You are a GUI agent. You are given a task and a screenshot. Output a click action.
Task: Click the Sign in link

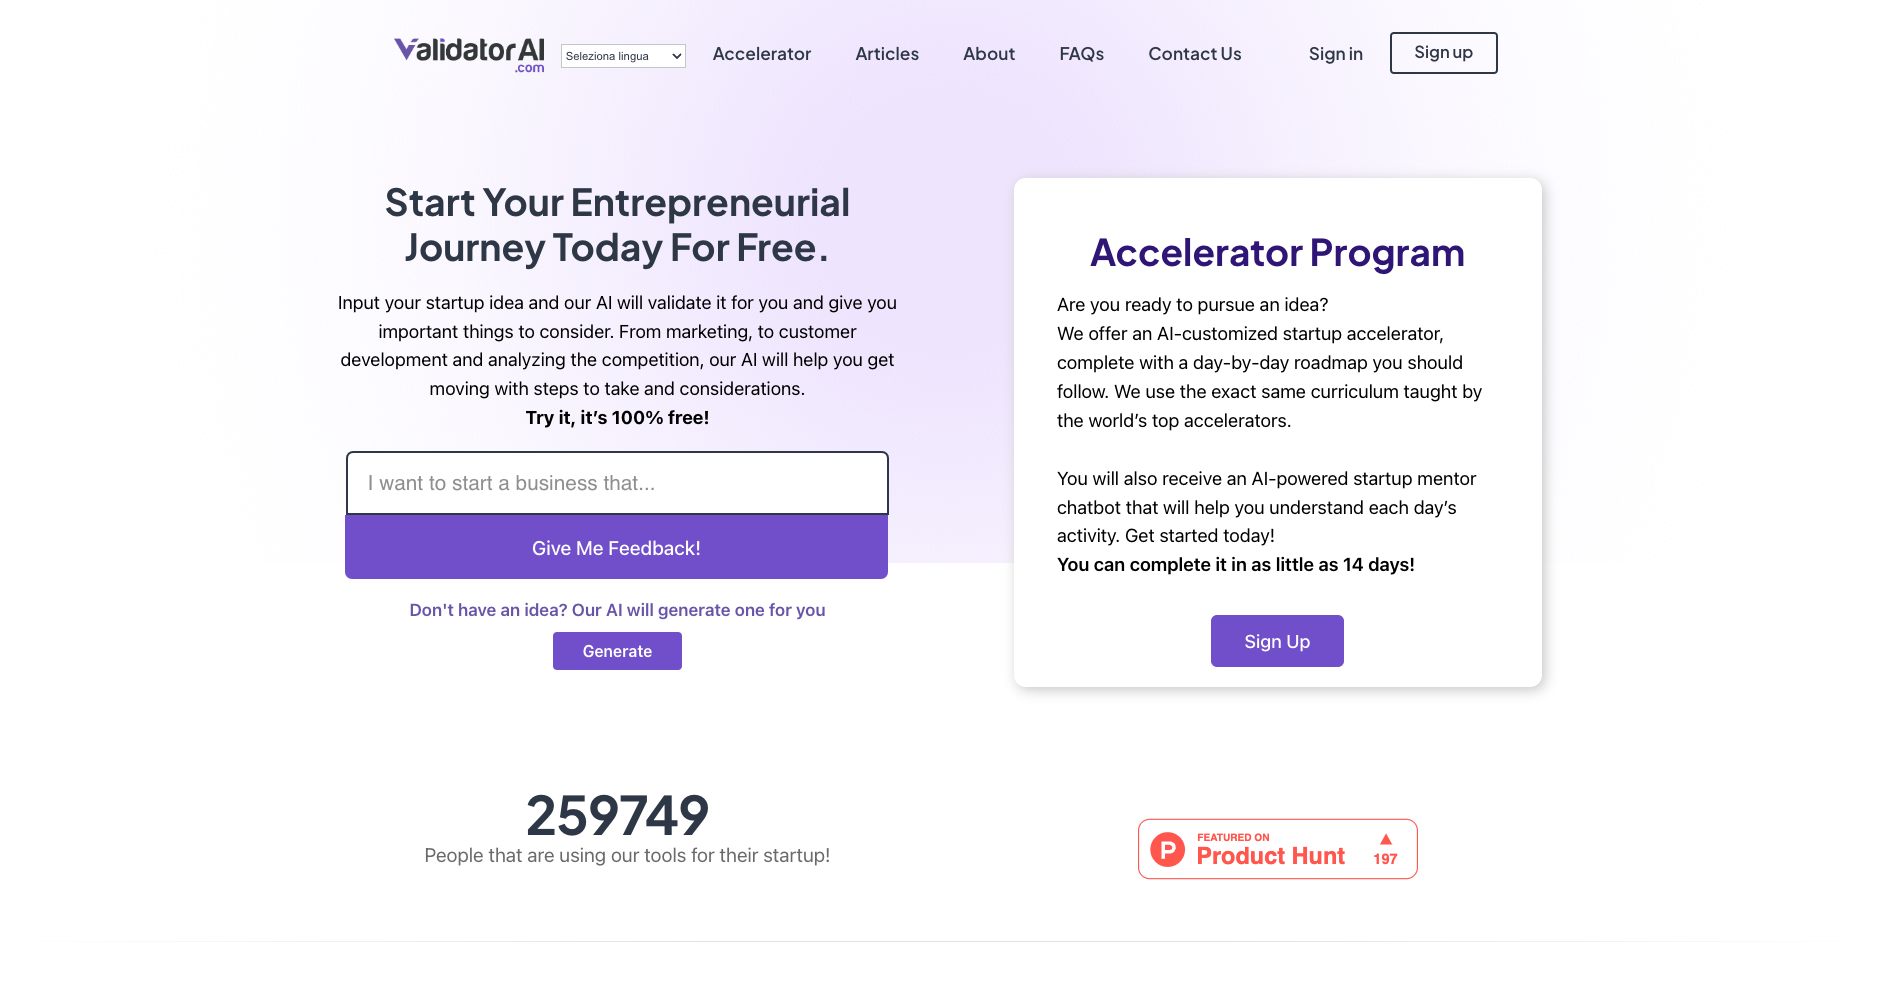tap(1336, 54)
